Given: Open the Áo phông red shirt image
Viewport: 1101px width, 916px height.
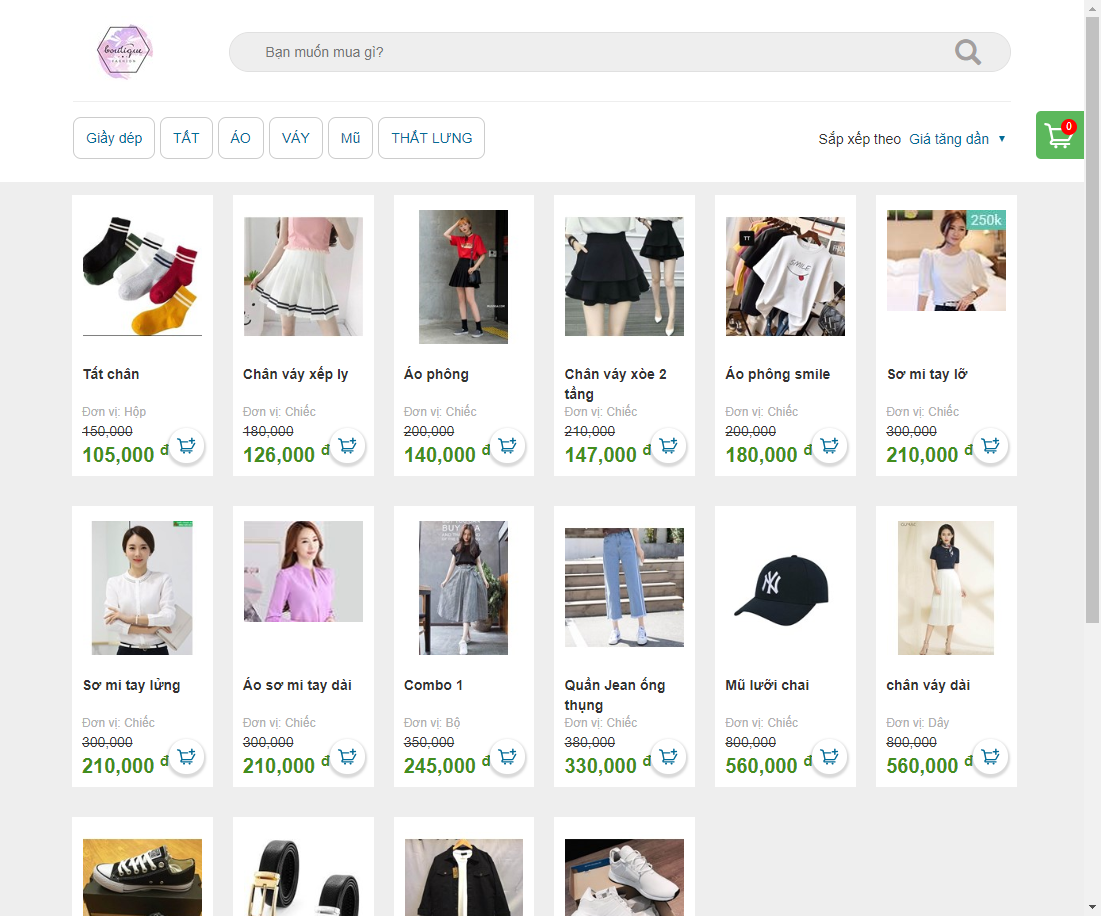Looking at the screenshot, I should click(463, 277).
